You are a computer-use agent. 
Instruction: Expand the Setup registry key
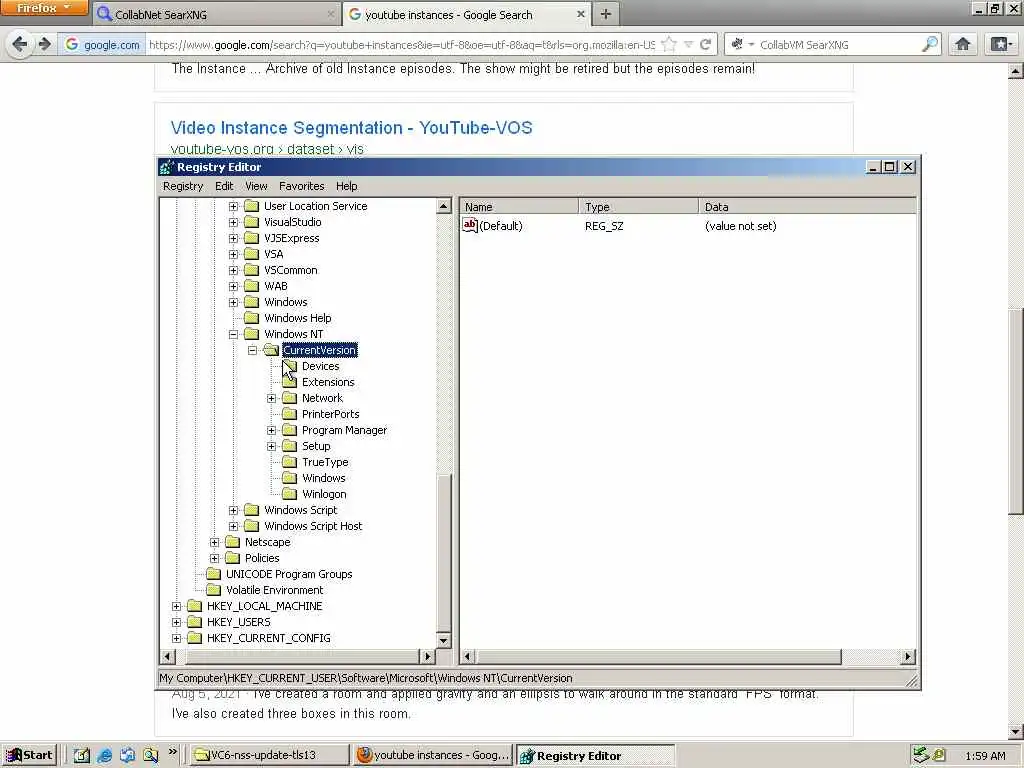point(271,446)
